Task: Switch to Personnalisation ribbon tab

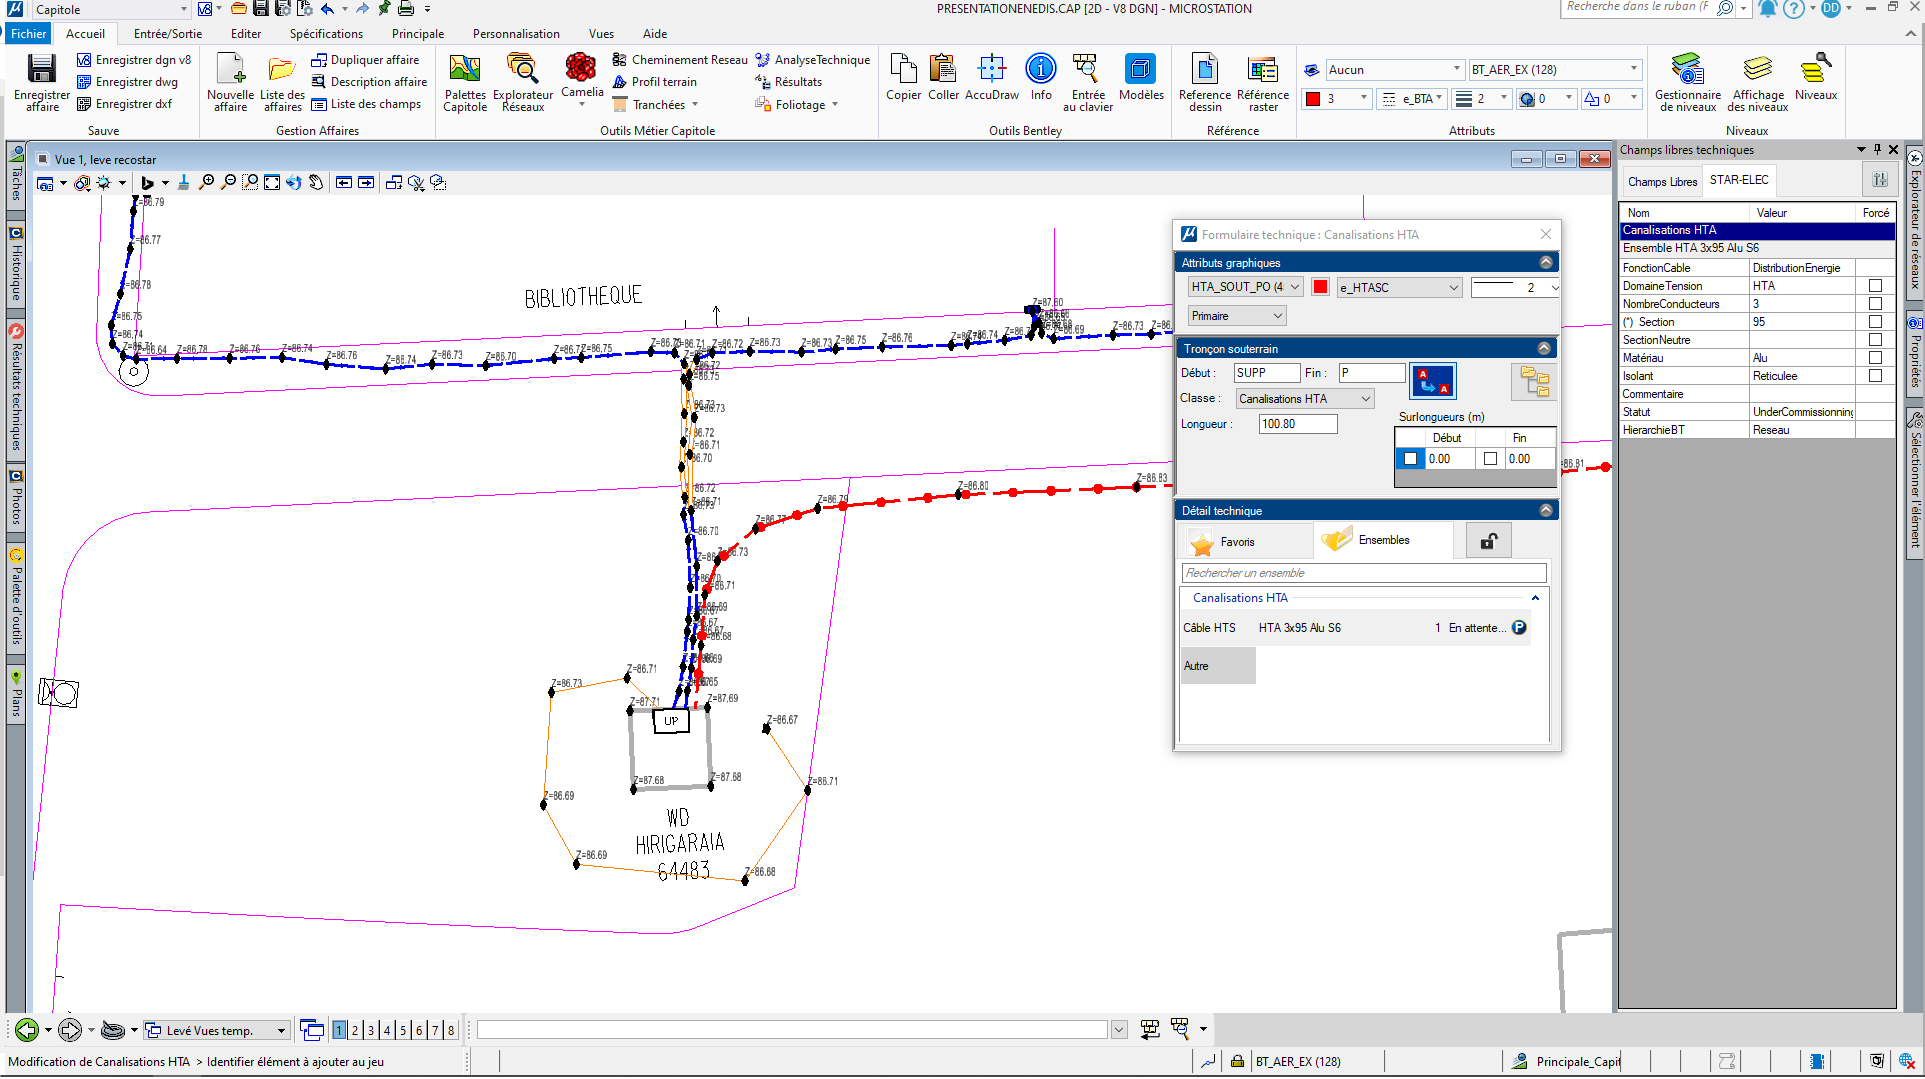Action: [x=516, y=34]
